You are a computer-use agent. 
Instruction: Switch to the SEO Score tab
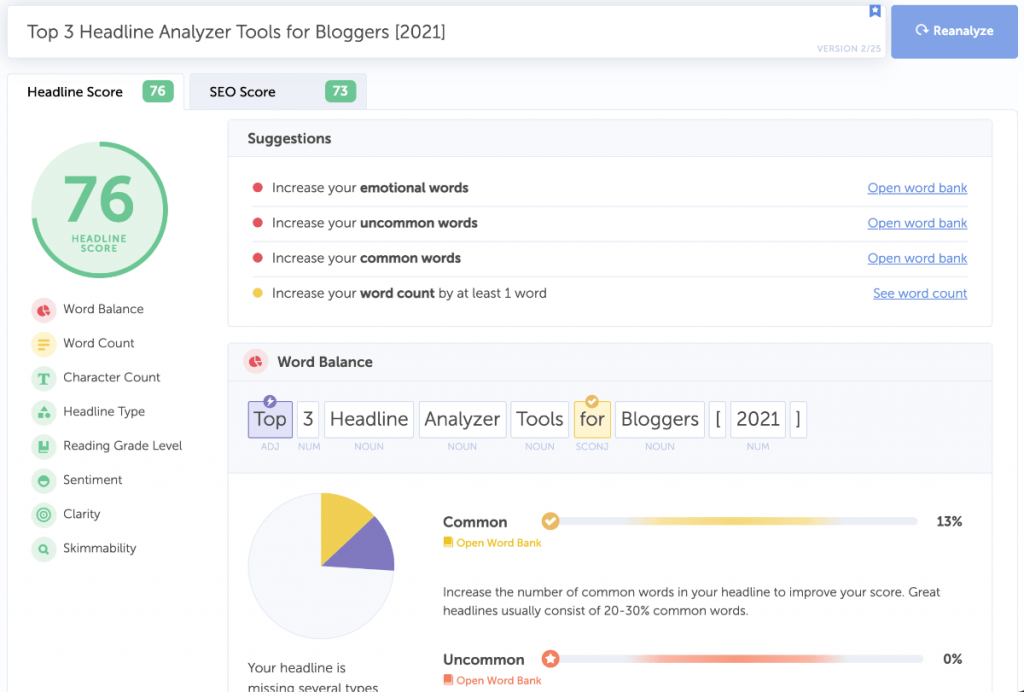pos(276,91)
